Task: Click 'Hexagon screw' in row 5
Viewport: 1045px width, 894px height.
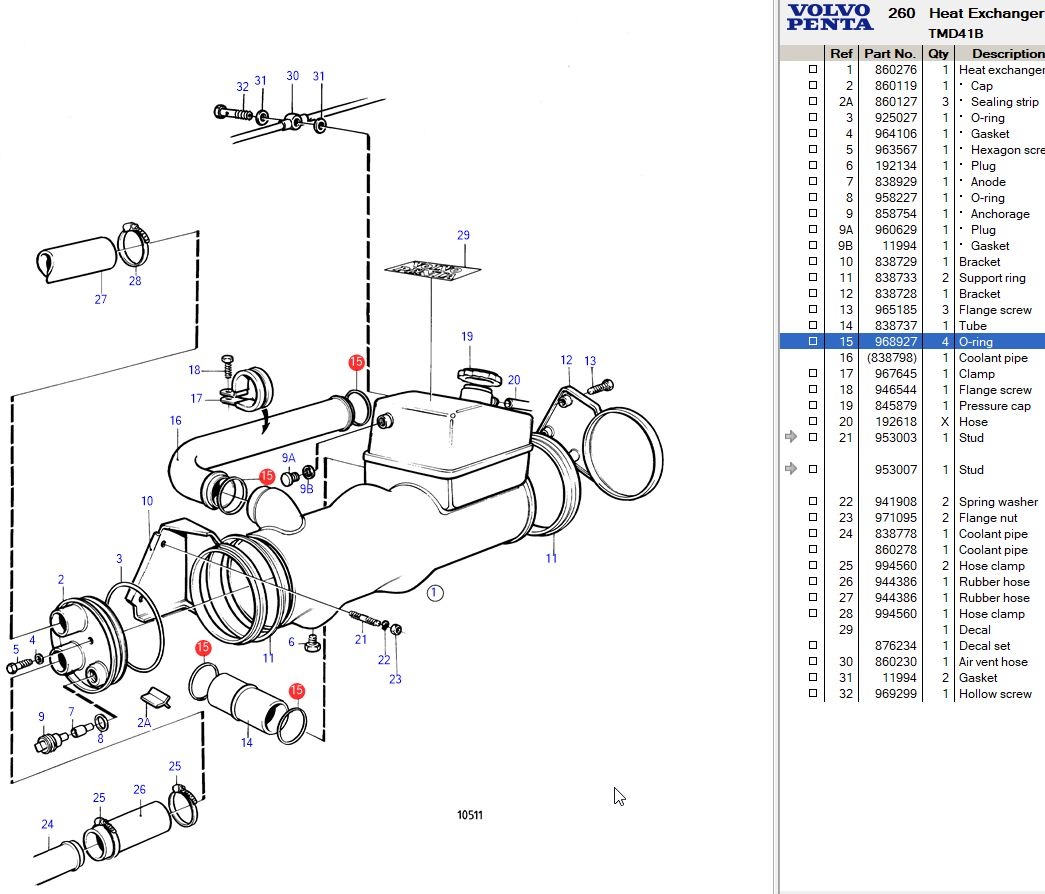Action: 1008,149
